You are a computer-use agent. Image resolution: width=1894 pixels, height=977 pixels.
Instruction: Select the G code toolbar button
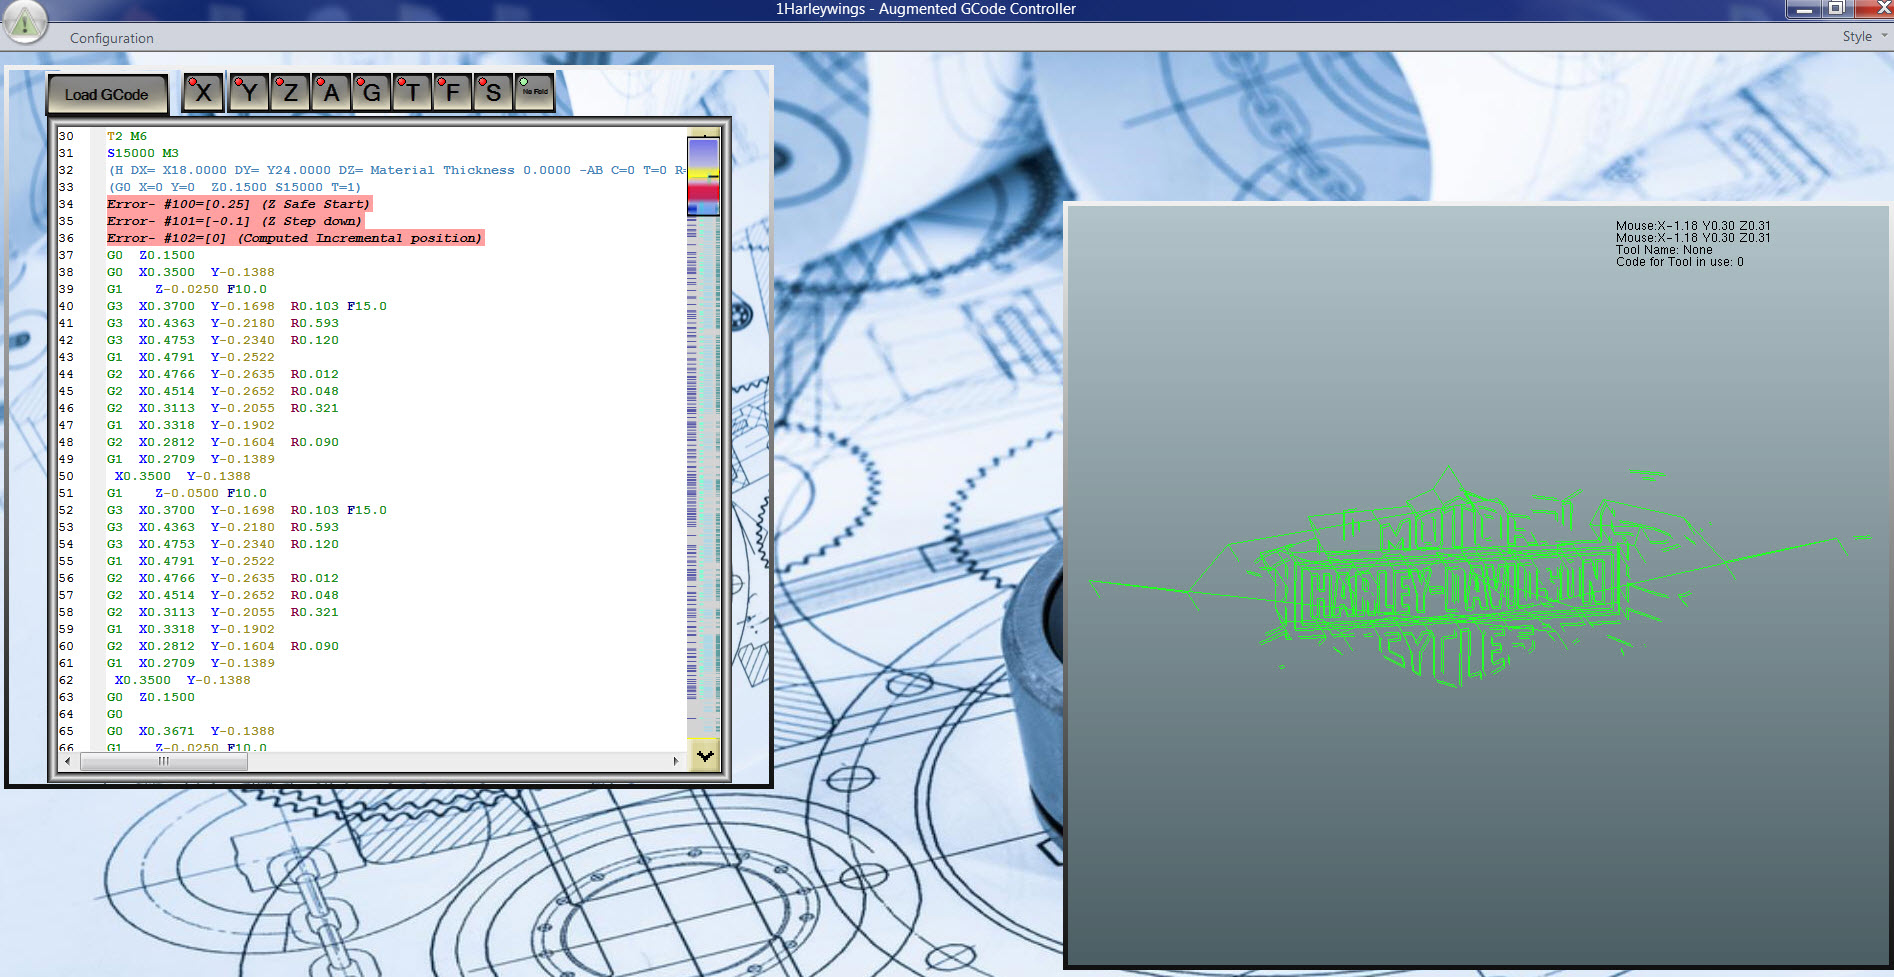click(372, 93)
